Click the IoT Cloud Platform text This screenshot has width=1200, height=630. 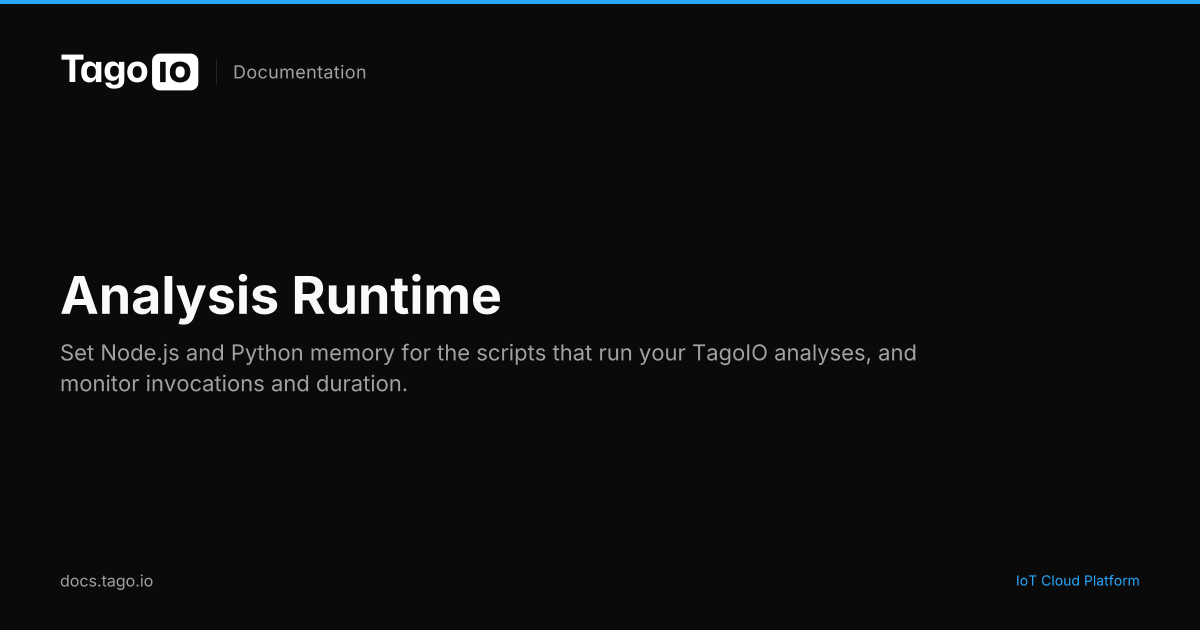coord(1077,581)
